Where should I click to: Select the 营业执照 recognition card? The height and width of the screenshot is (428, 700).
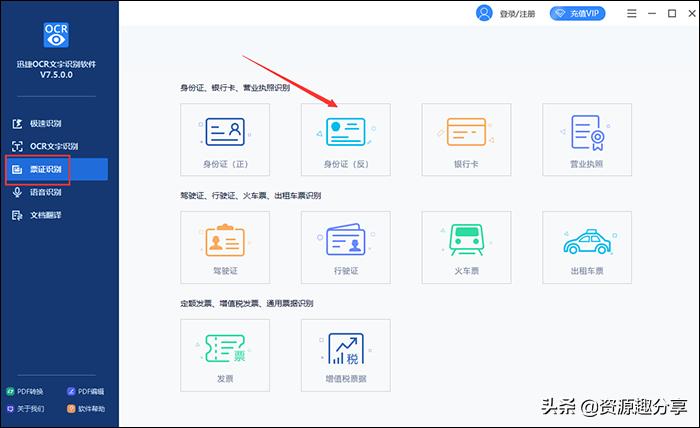point(587,140)
